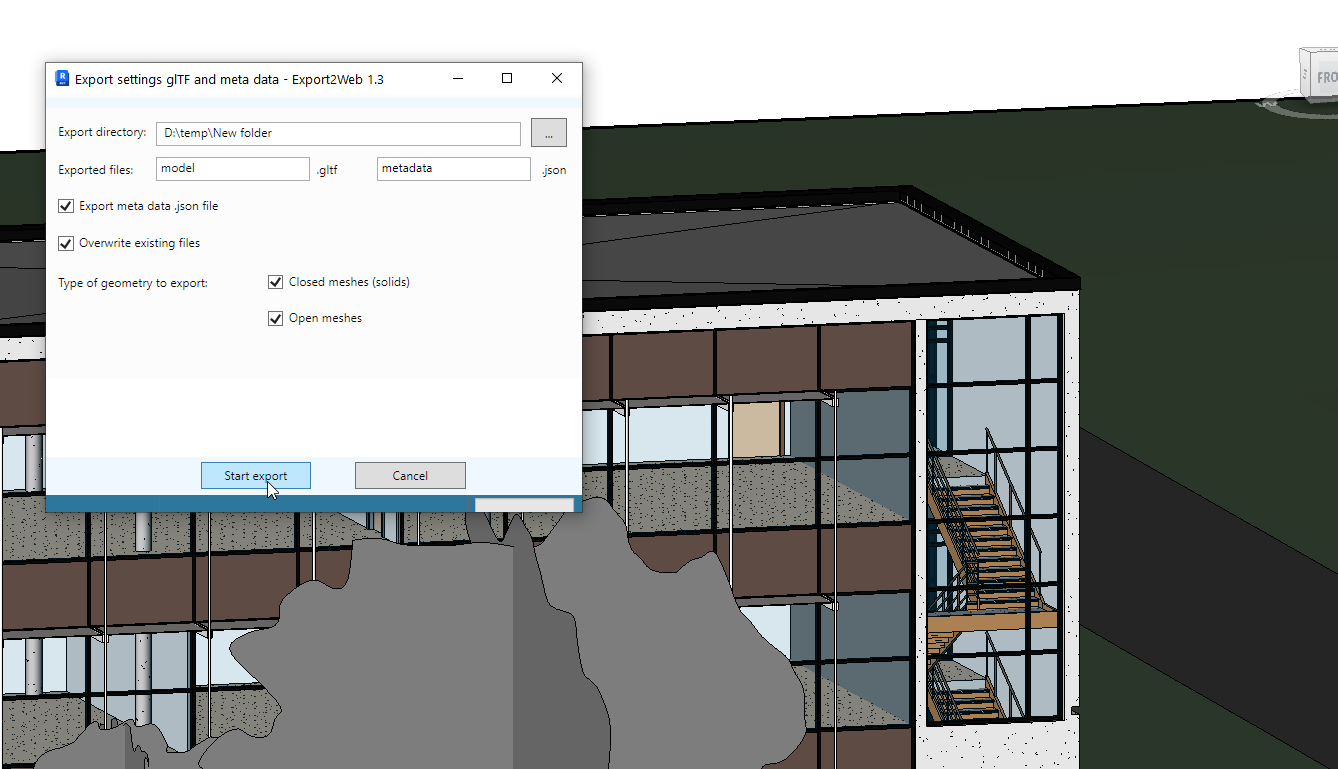This screenshot has height=769, width=1338.
Task: Click the ViewCube in the 3D view
Action: pos(1317,78)
